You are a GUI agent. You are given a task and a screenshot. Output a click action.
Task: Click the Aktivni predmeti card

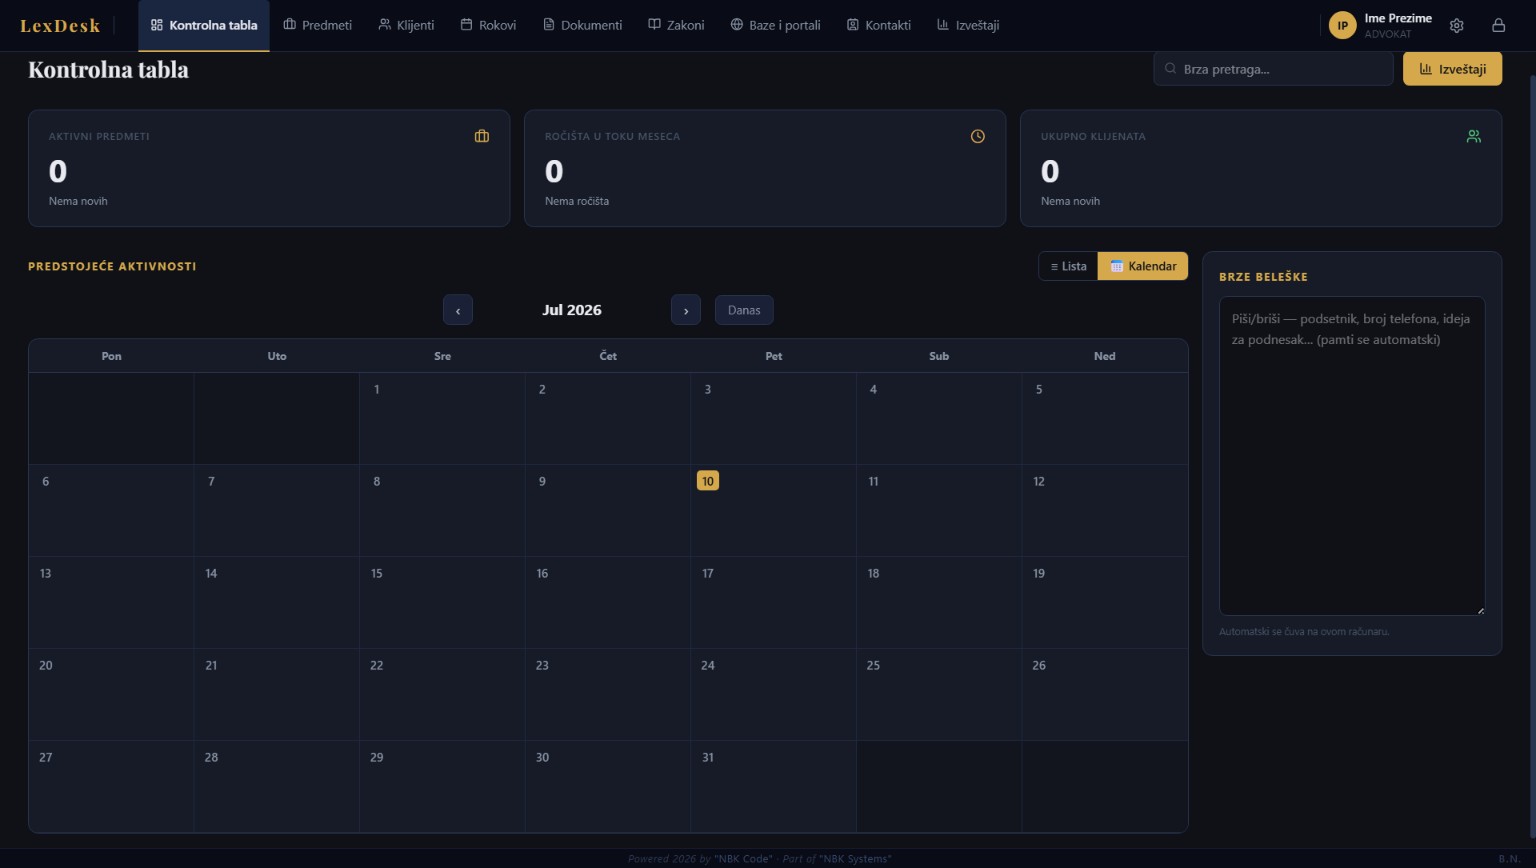(x=269, y=168)
